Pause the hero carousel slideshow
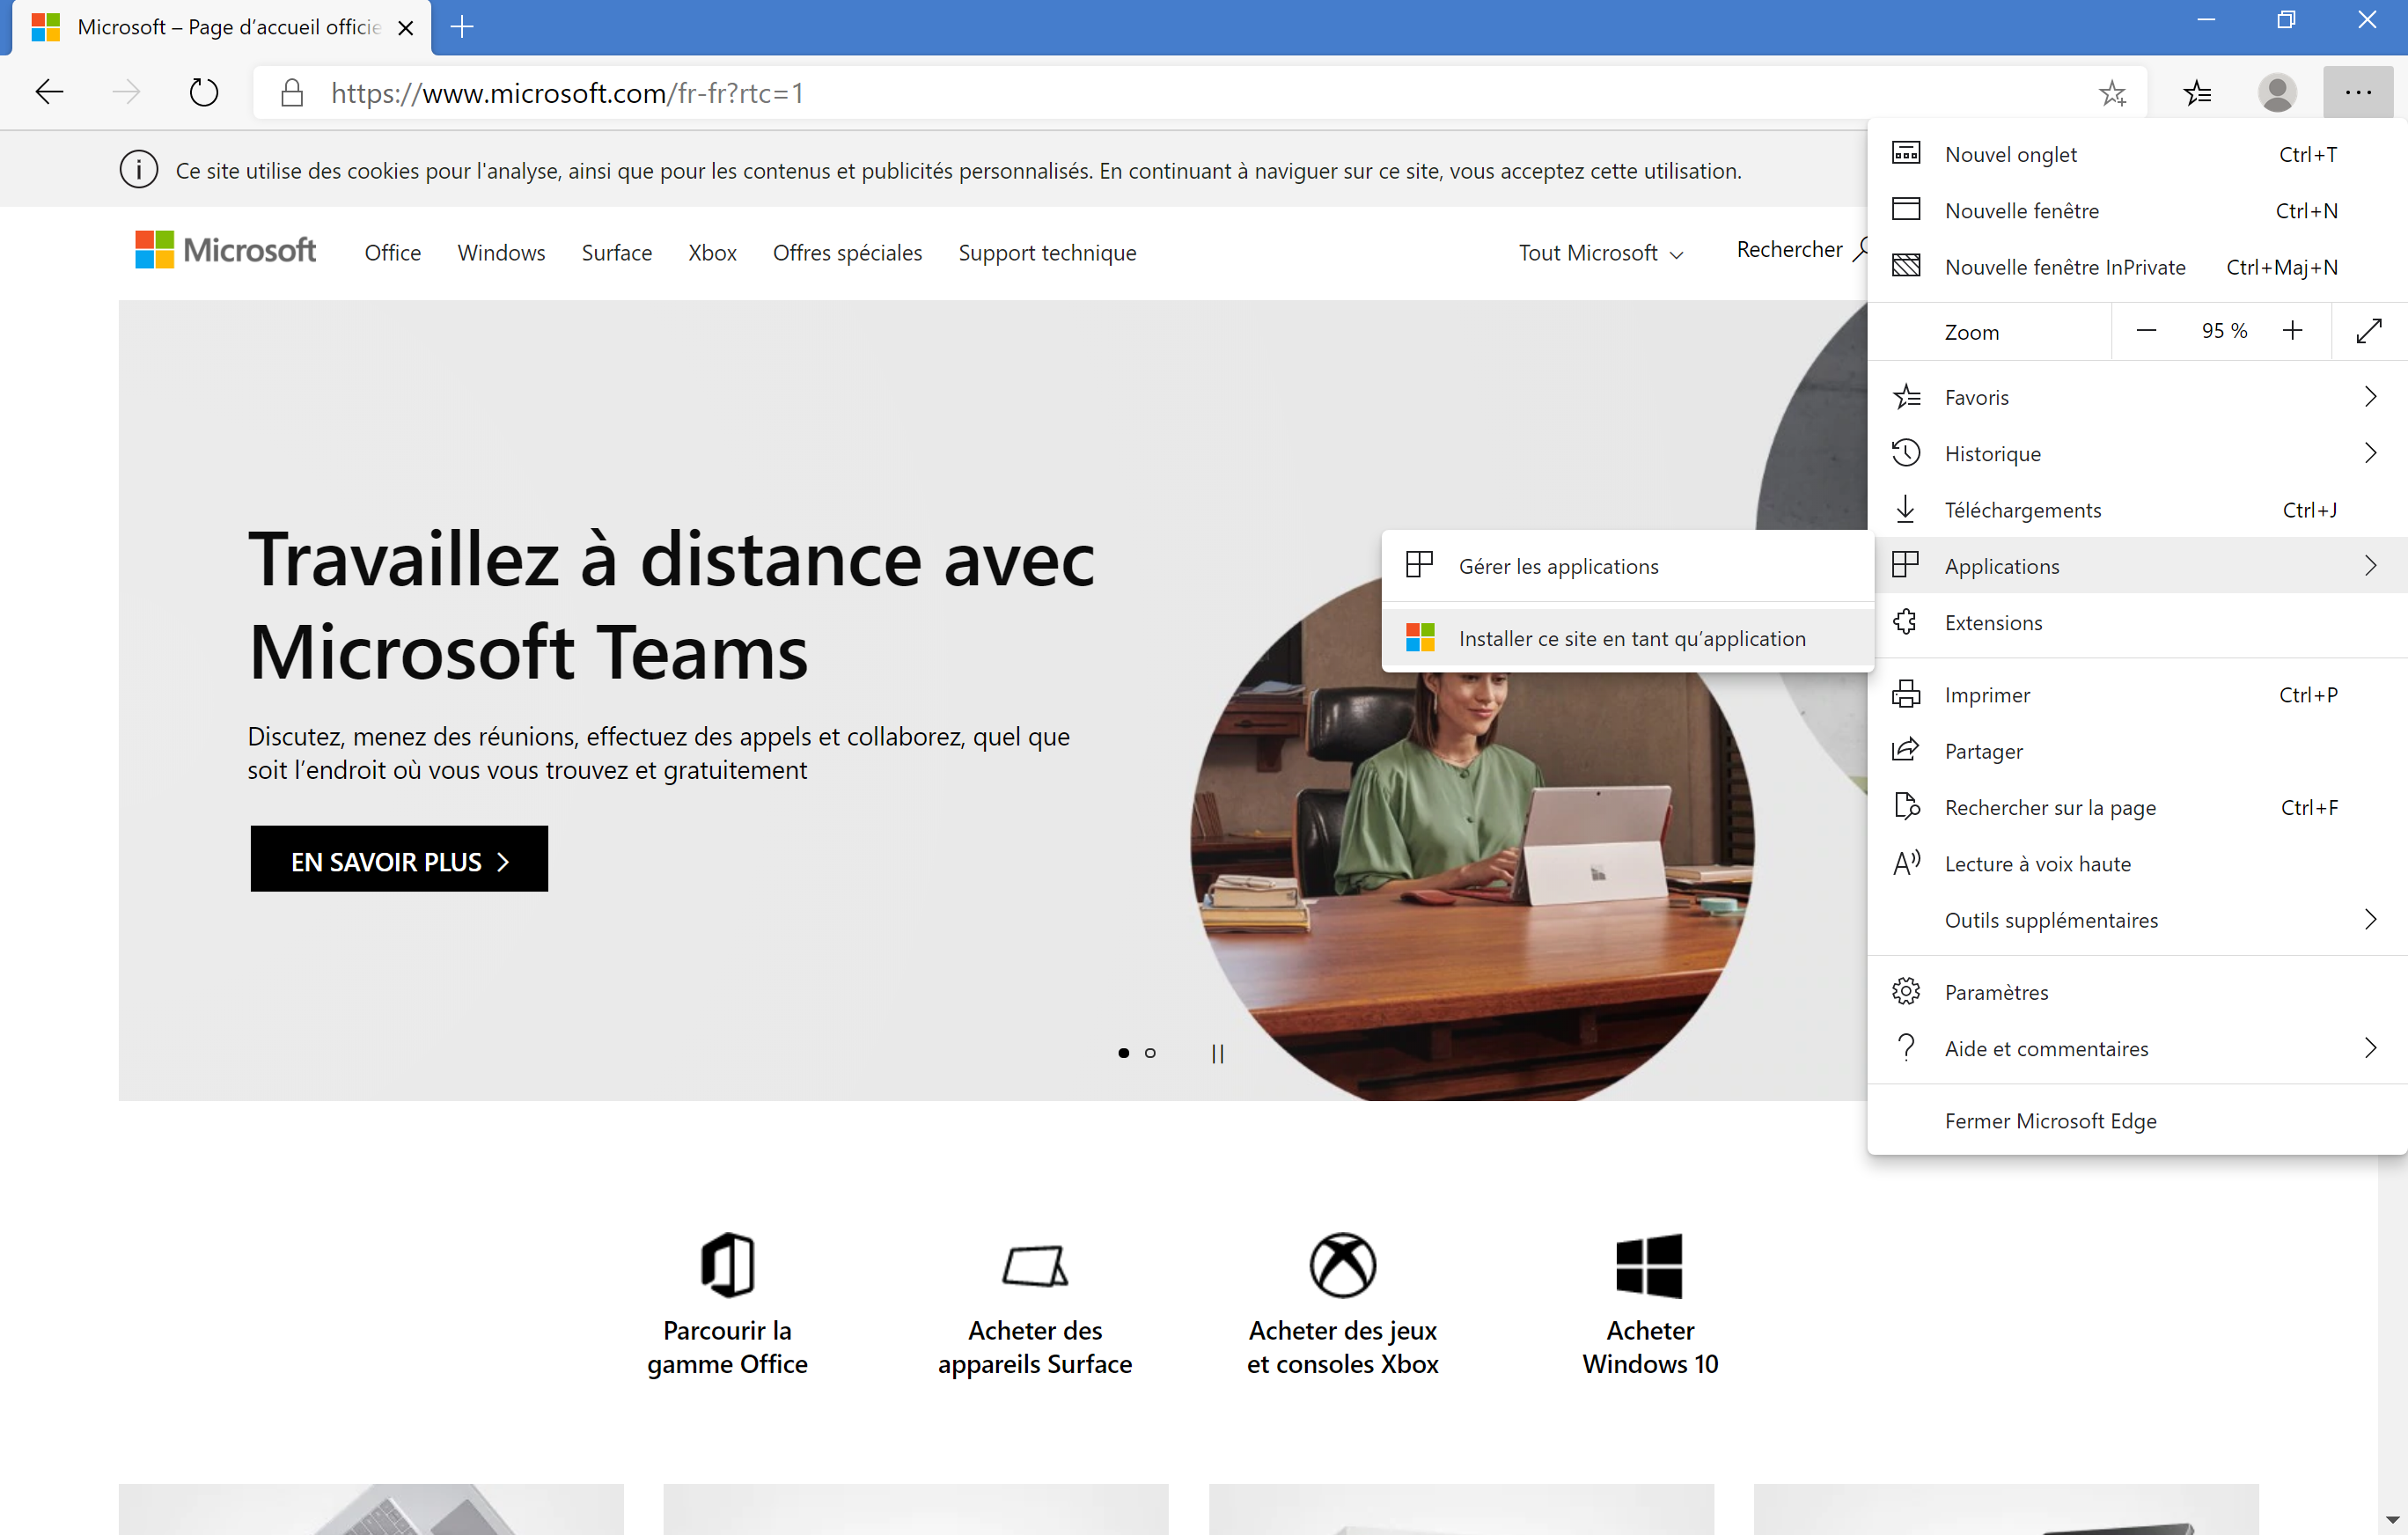Screen dimensions: 2408x1535 [1217, 1053]
